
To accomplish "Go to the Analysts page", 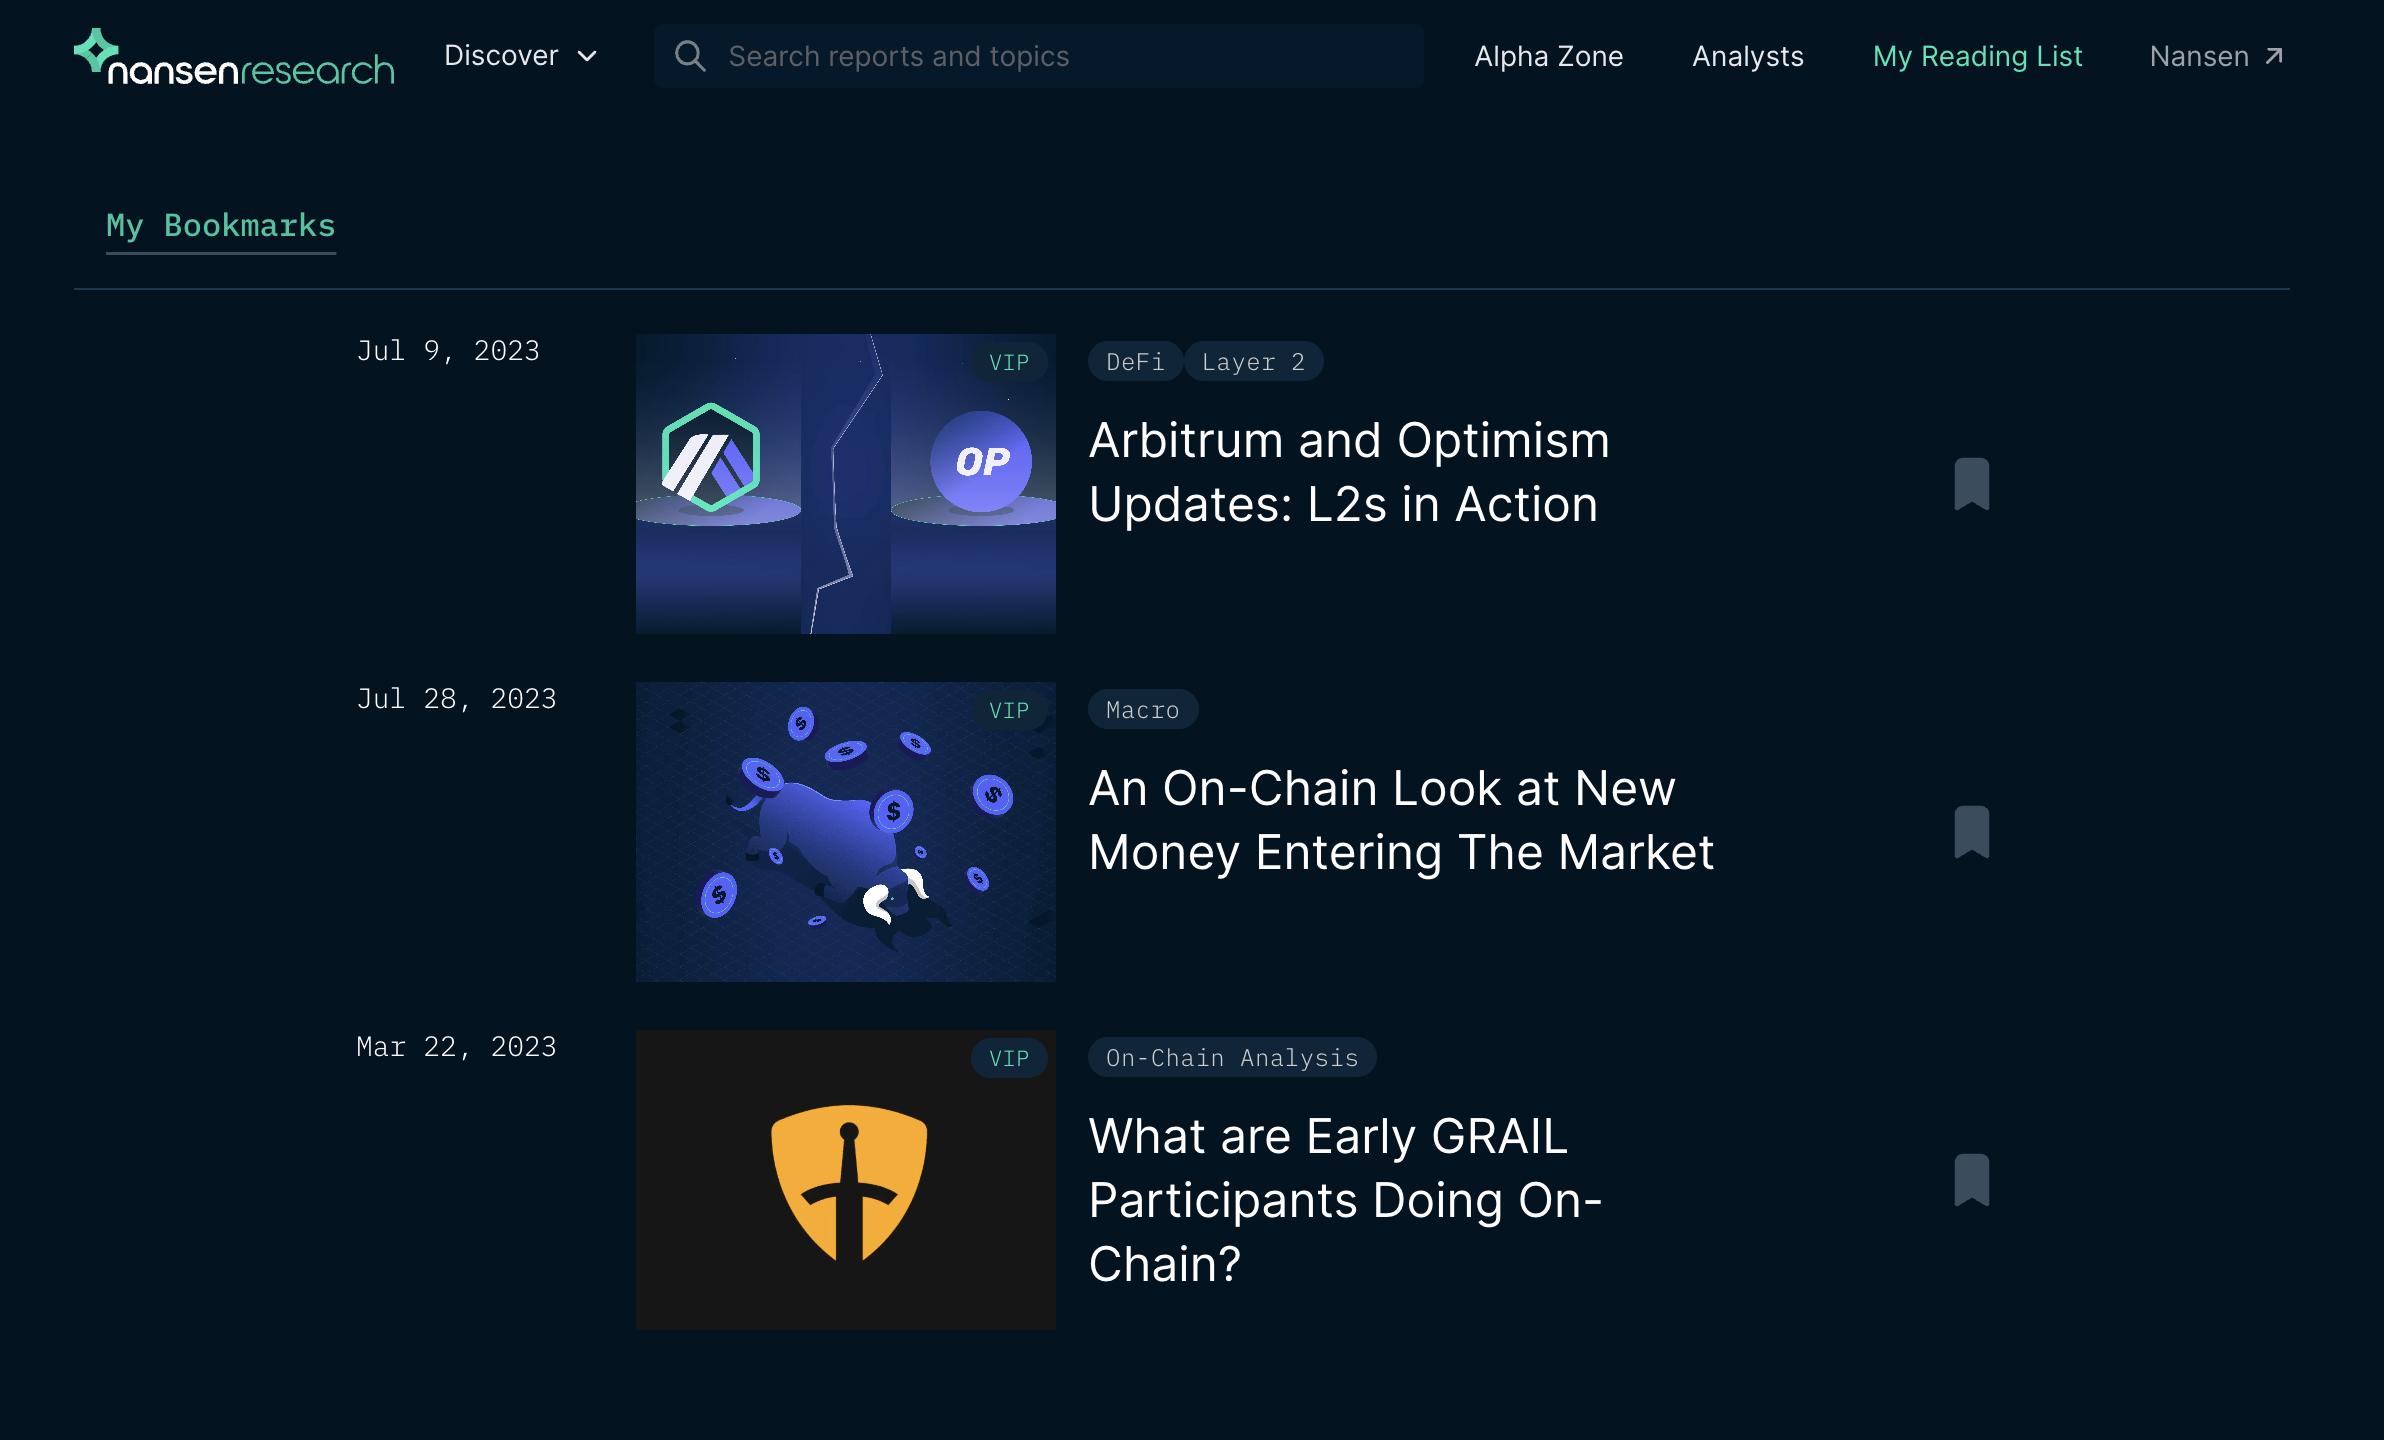I will click(x=1747, y=56).
